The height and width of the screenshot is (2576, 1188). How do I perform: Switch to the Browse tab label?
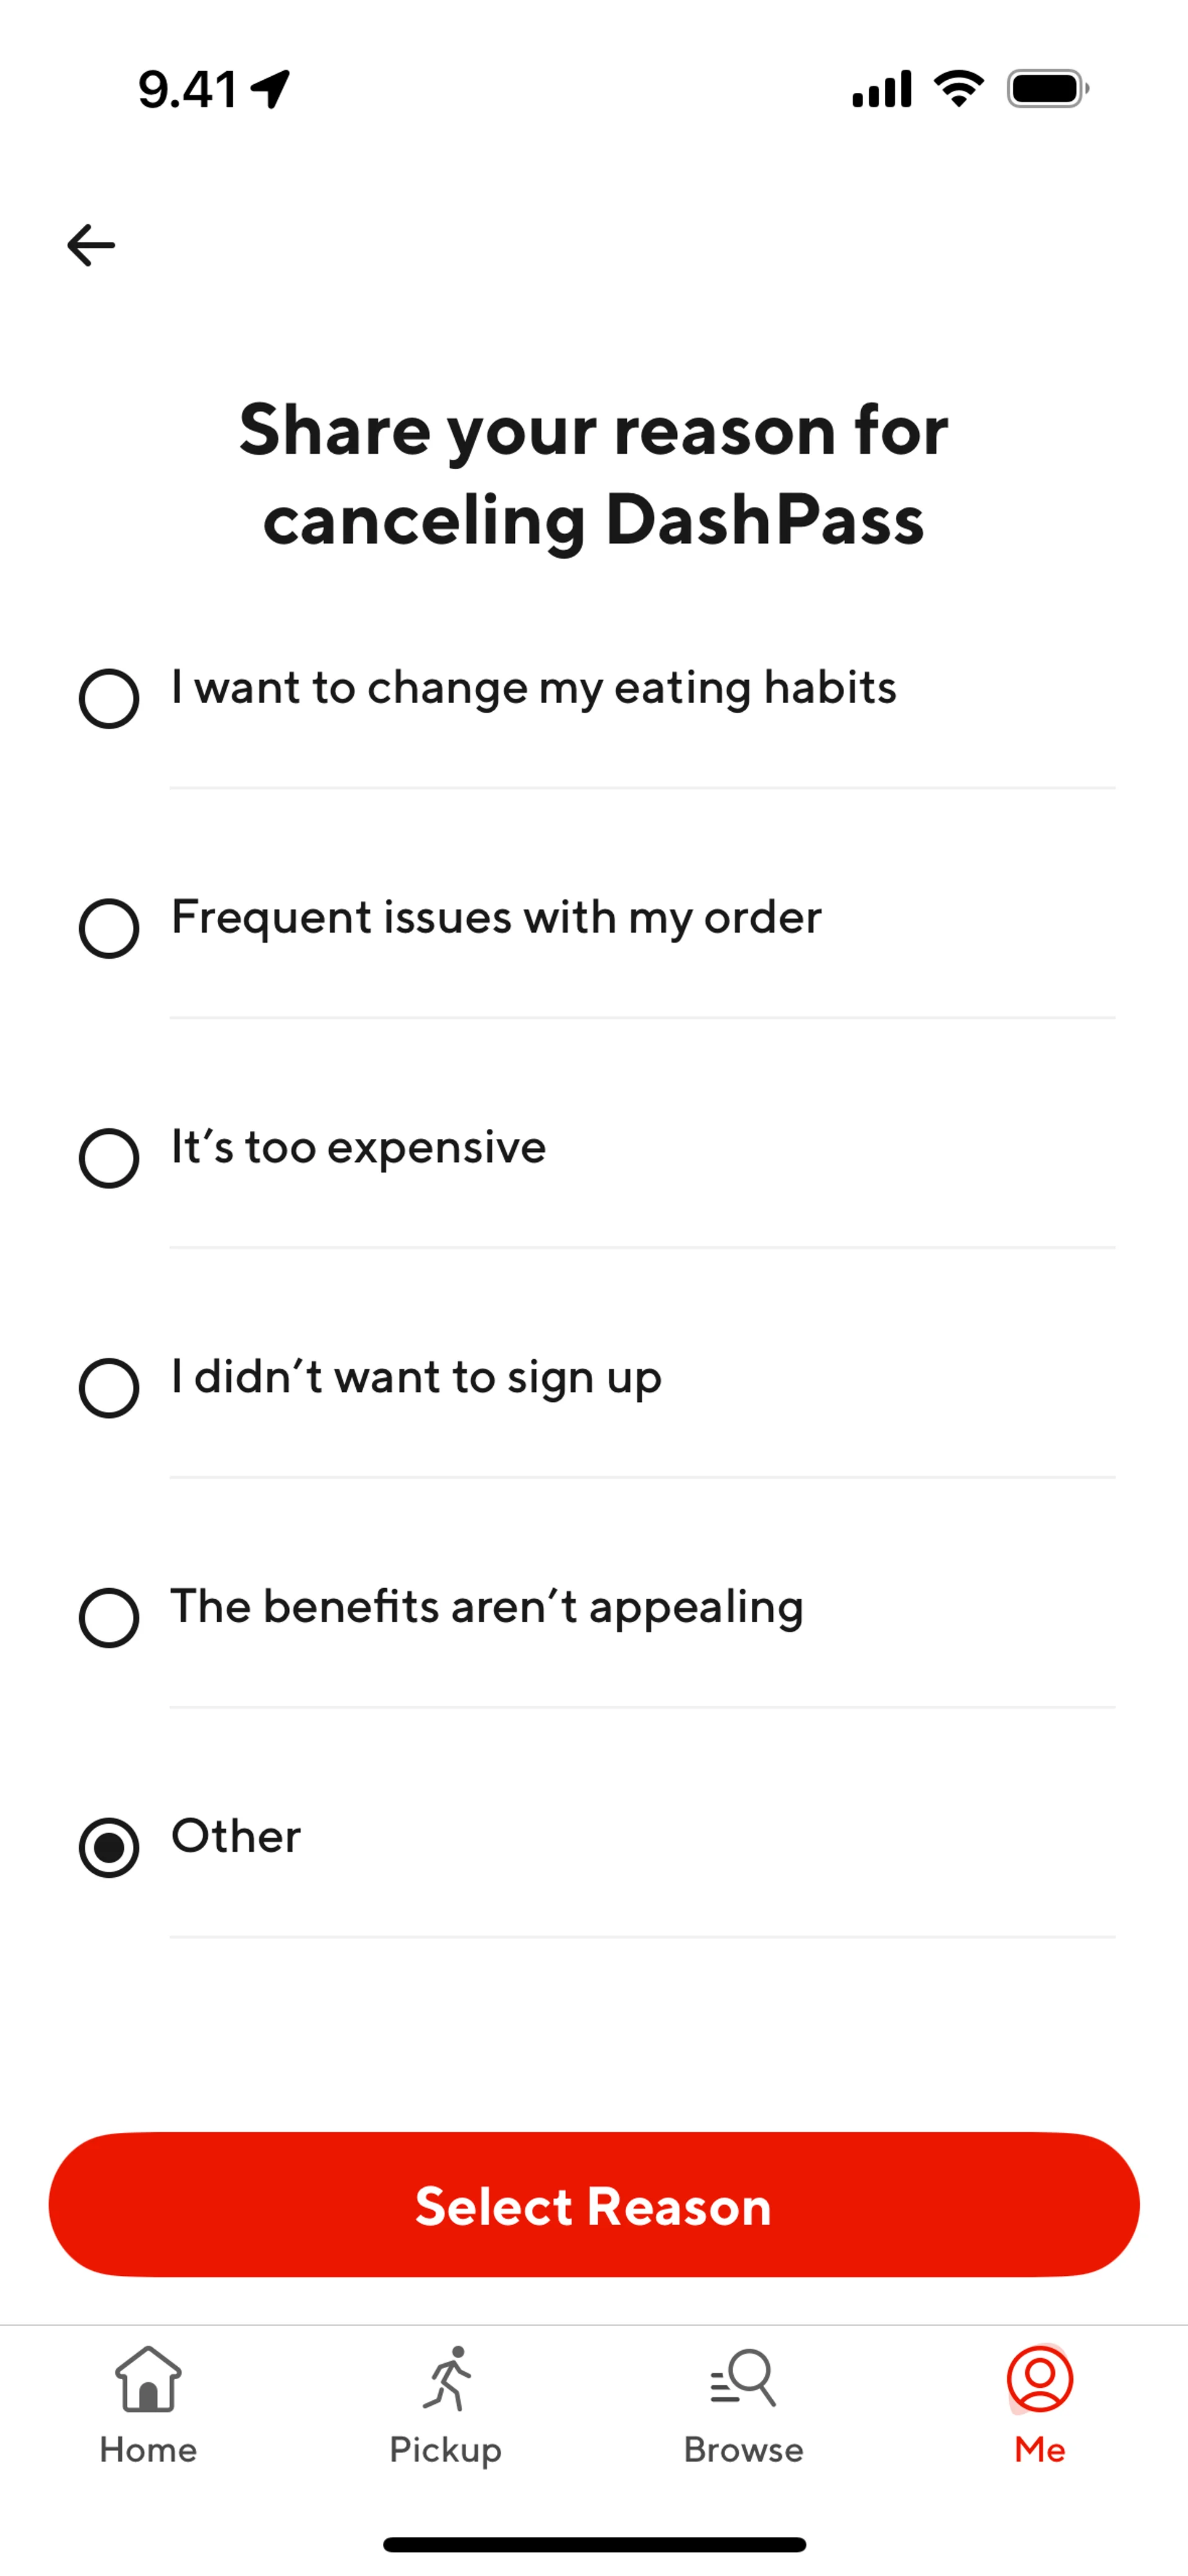(x=743, y=2450)
